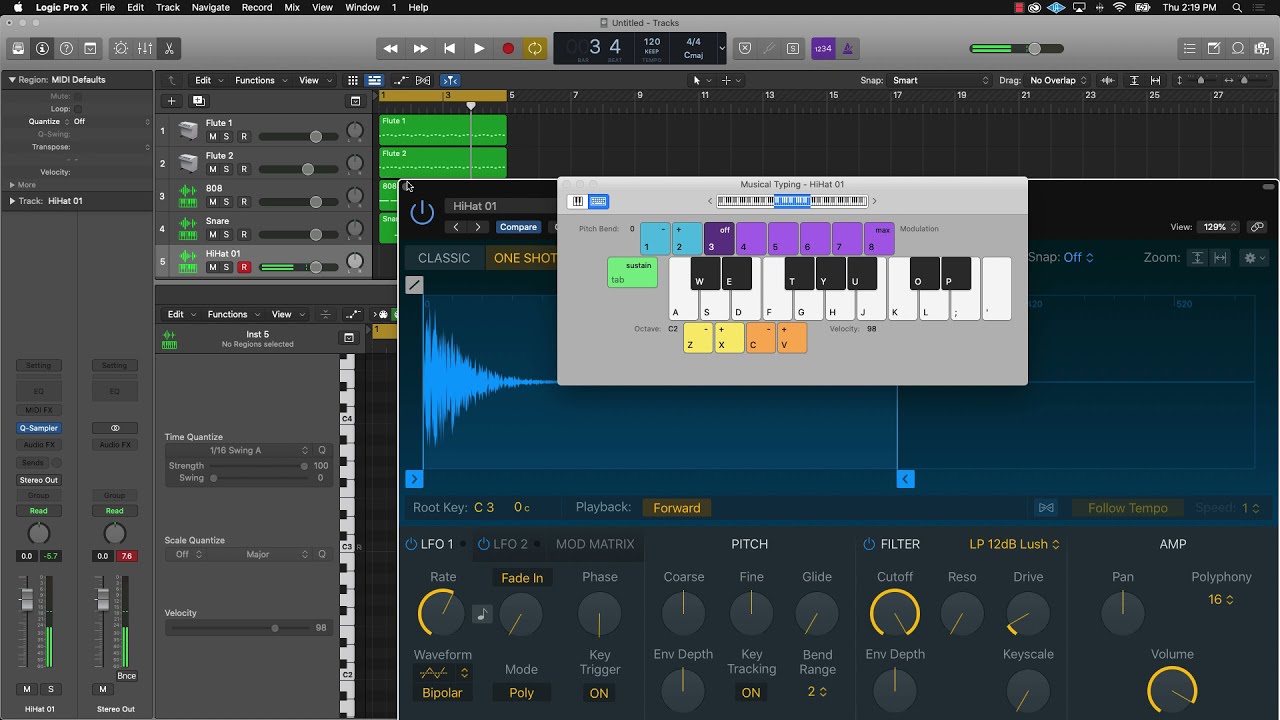Click the Root Key C 3 field
The width and height of the screenshot is (1280, 720).
coord(483,508)
